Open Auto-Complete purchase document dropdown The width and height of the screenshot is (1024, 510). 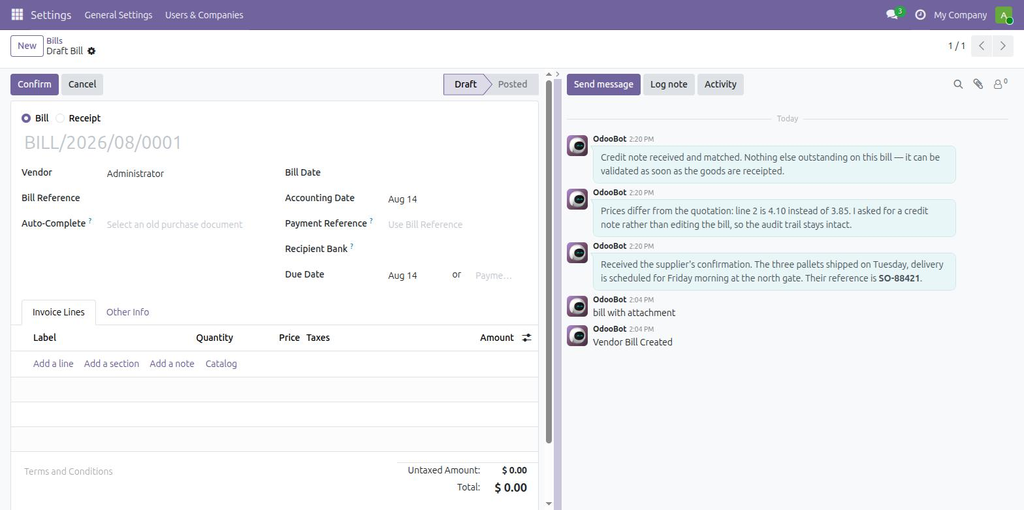tap(187, 225)
